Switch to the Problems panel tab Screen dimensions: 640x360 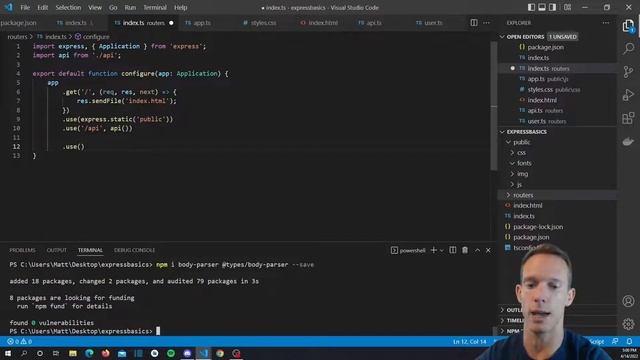(22, 250)
